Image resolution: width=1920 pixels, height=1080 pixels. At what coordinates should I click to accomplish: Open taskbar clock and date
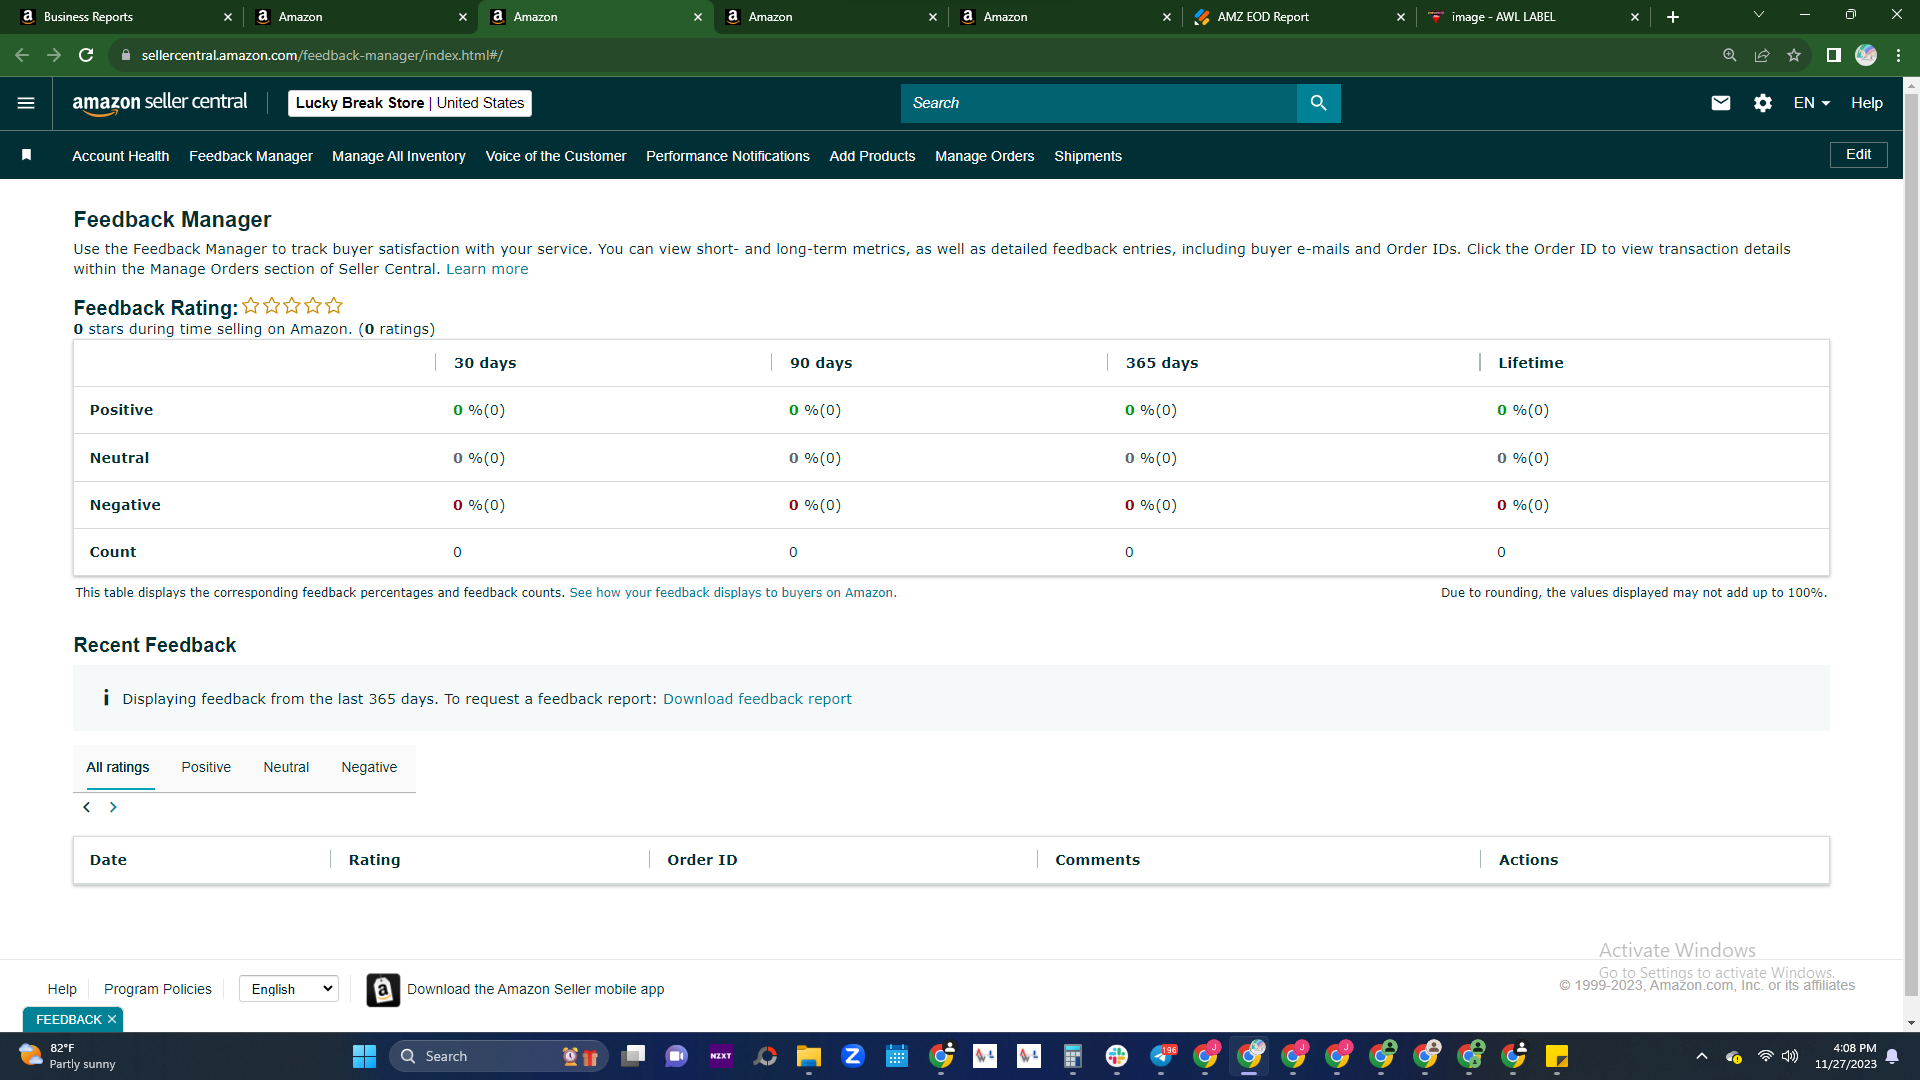click(x=1846, y=1056)
